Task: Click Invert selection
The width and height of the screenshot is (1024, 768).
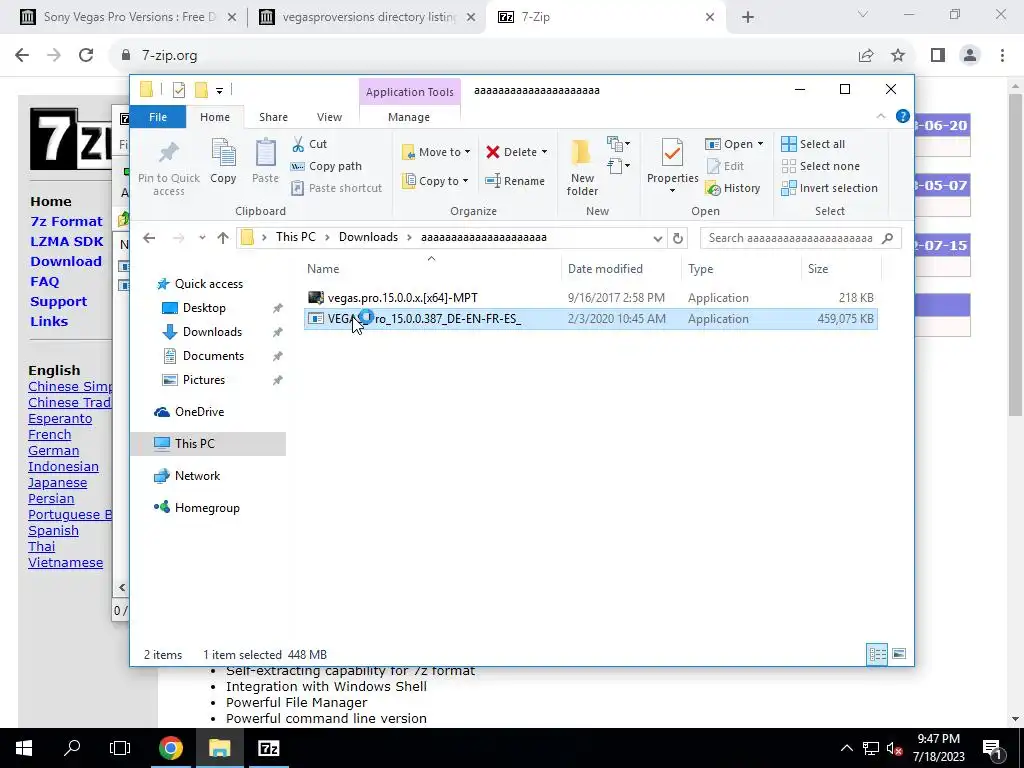Action: [829, 188]
